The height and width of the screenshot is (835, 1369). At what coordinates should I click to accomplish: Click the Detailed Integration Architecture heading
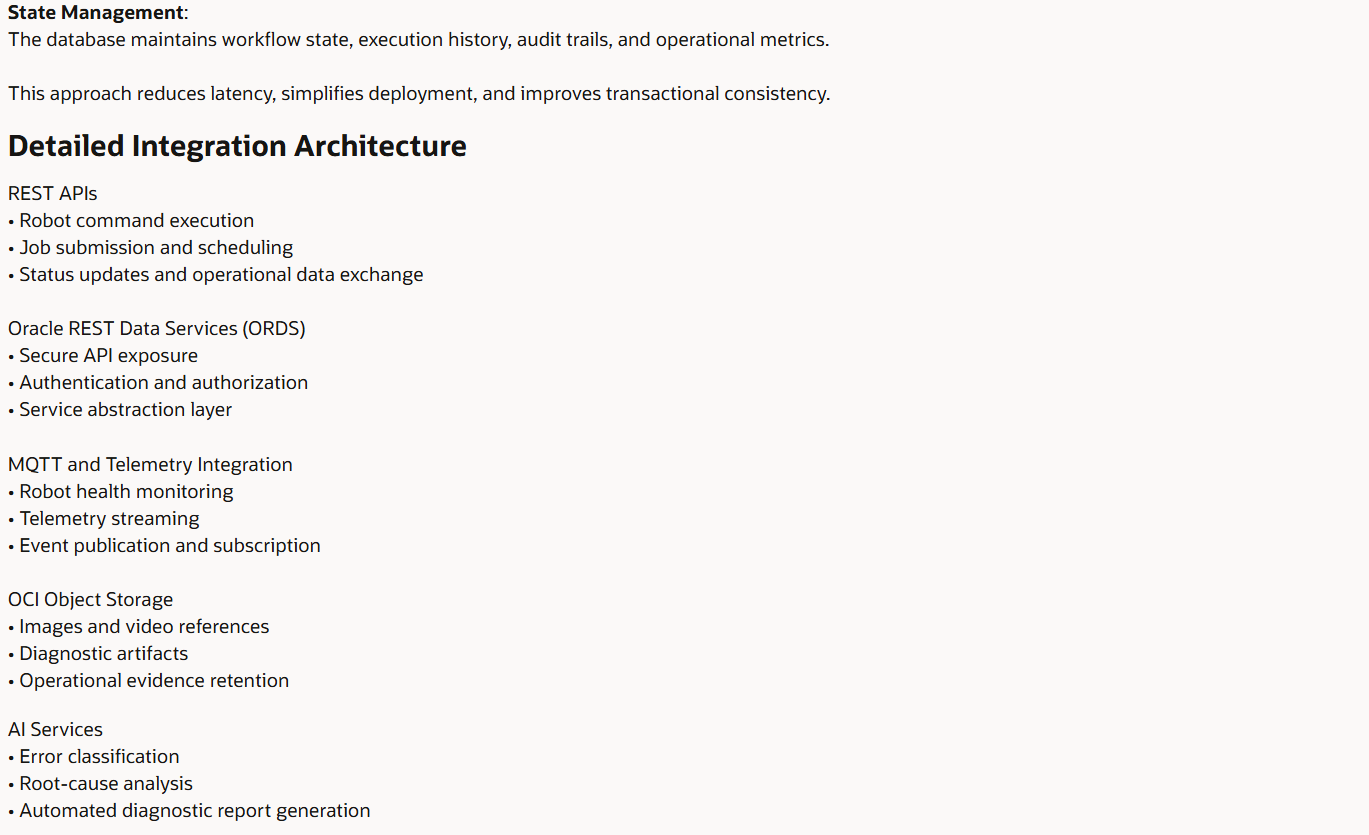click(x=237, y=146)
